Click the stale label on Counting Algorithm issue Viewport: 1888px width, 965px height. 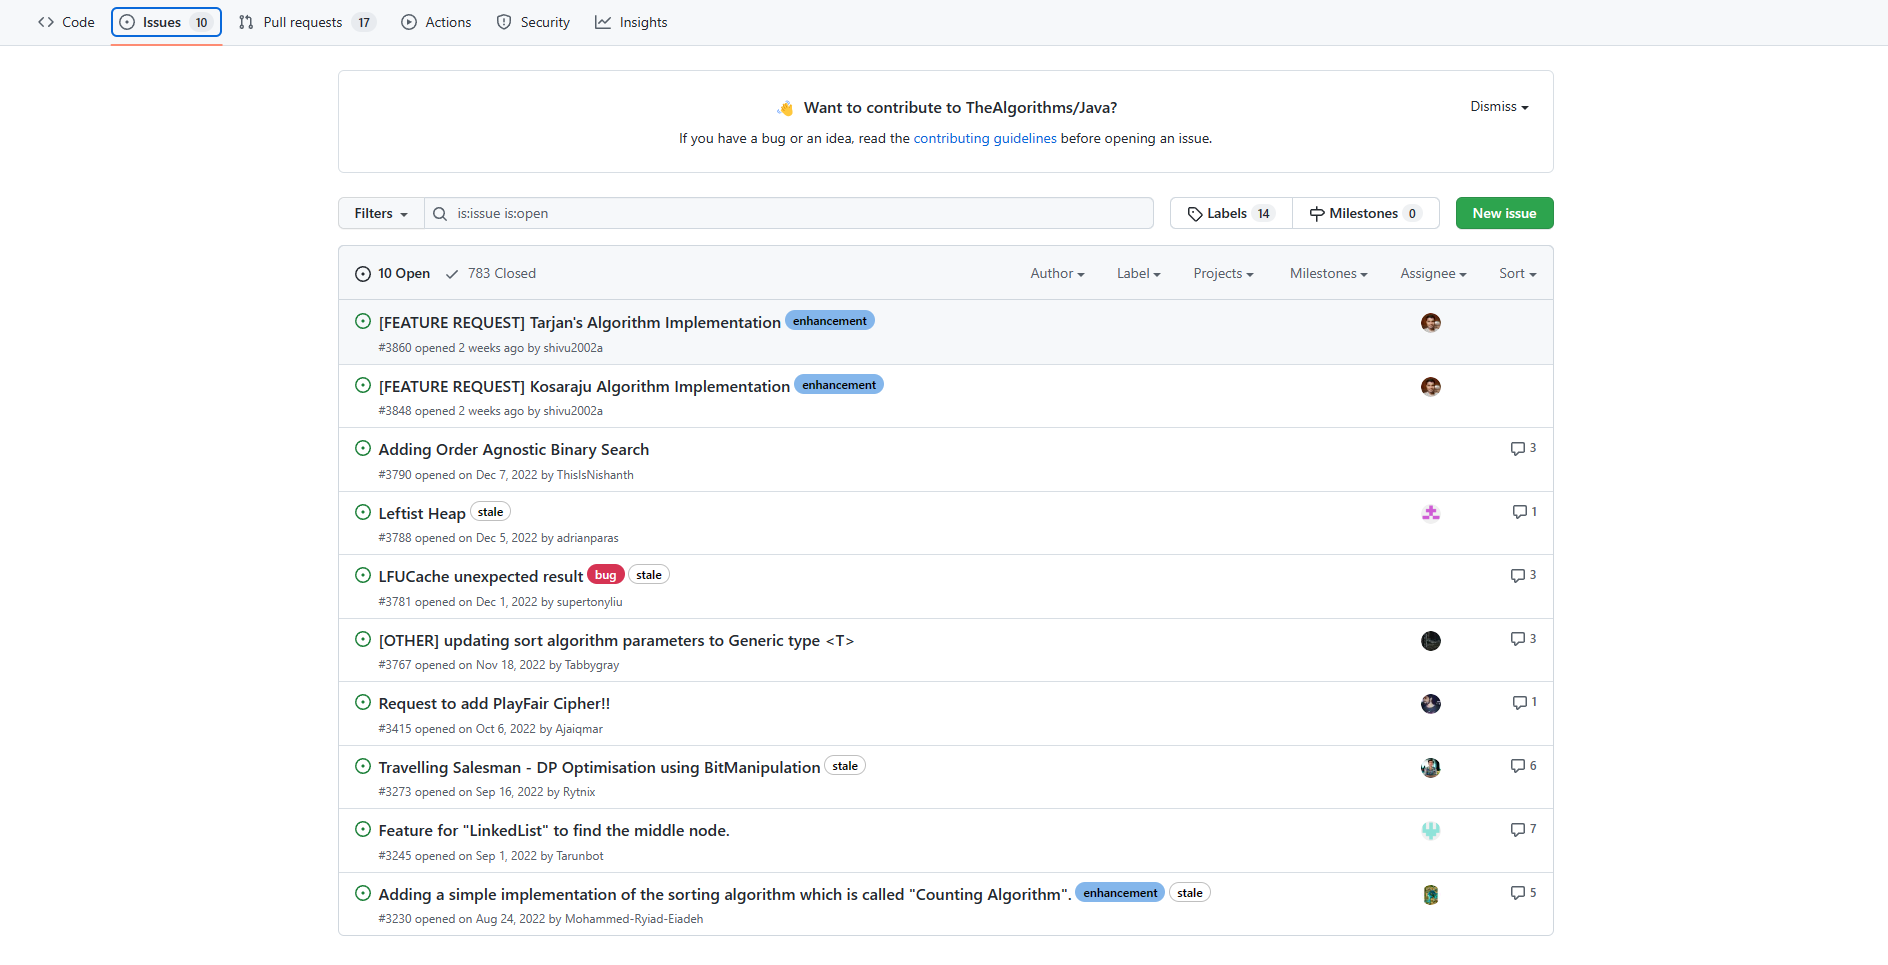pos(1190,893)
